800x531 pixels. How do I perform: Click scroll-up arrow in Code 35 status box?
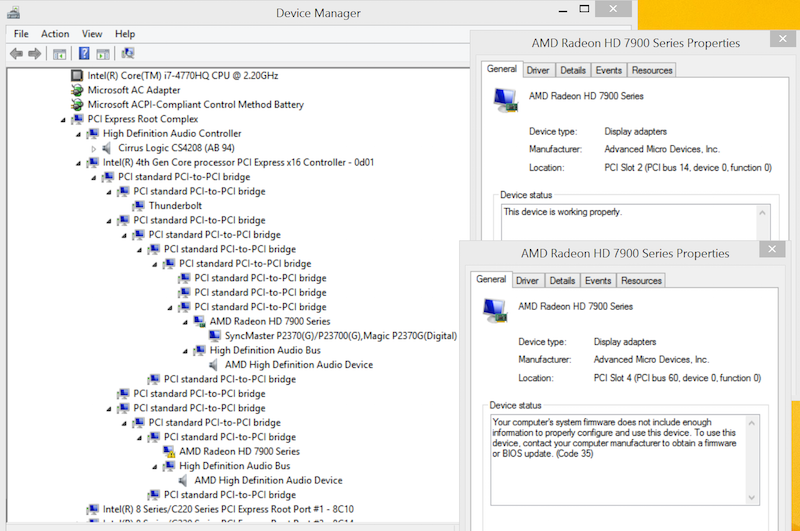tap(752, 423)
